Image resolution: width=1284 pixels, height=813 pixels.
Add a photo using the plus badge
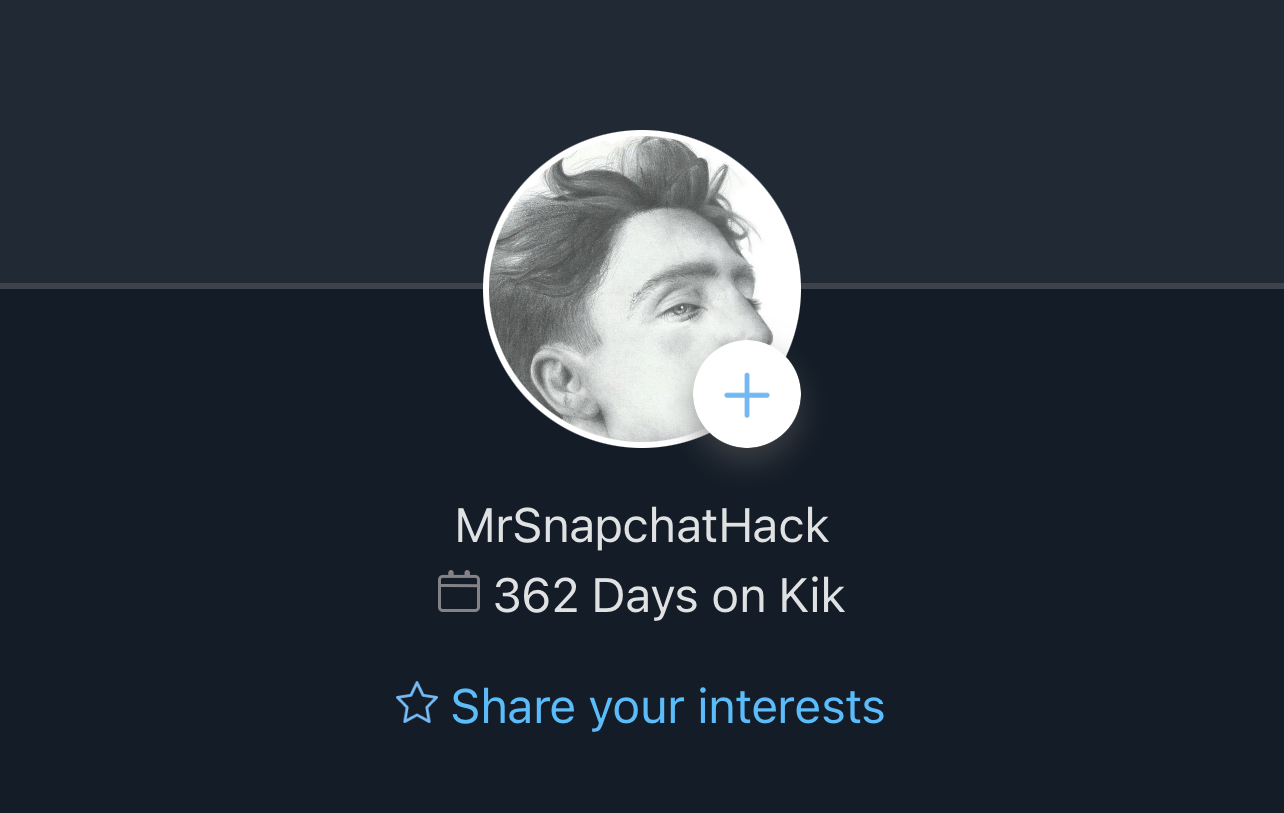747,395
